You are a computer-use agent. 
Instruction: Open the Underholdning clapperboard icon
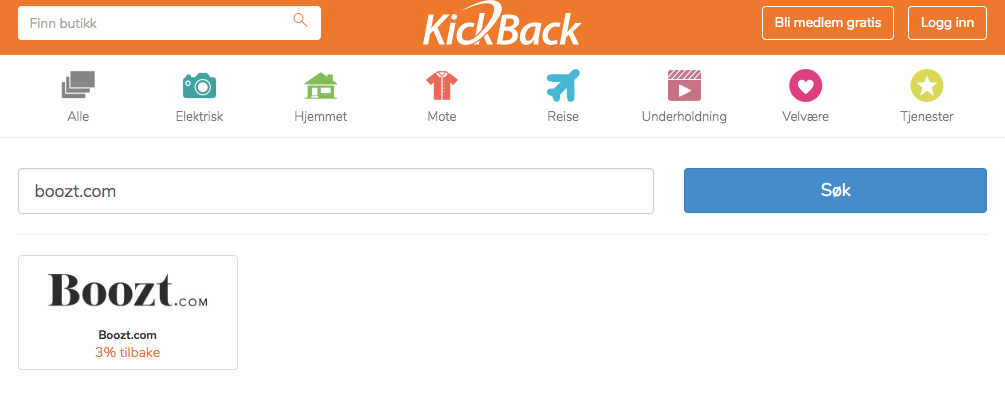coord(684,85)
